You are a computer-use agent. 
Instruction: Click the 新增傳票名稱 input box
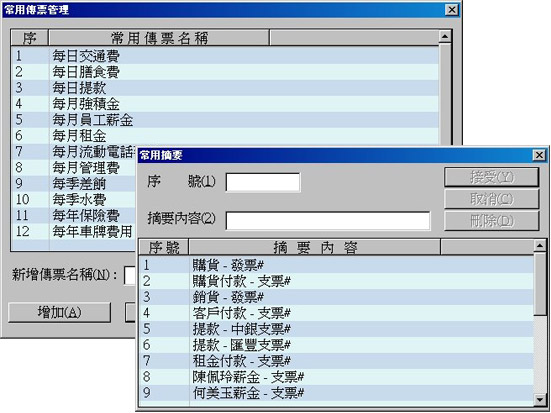point(130,275)
